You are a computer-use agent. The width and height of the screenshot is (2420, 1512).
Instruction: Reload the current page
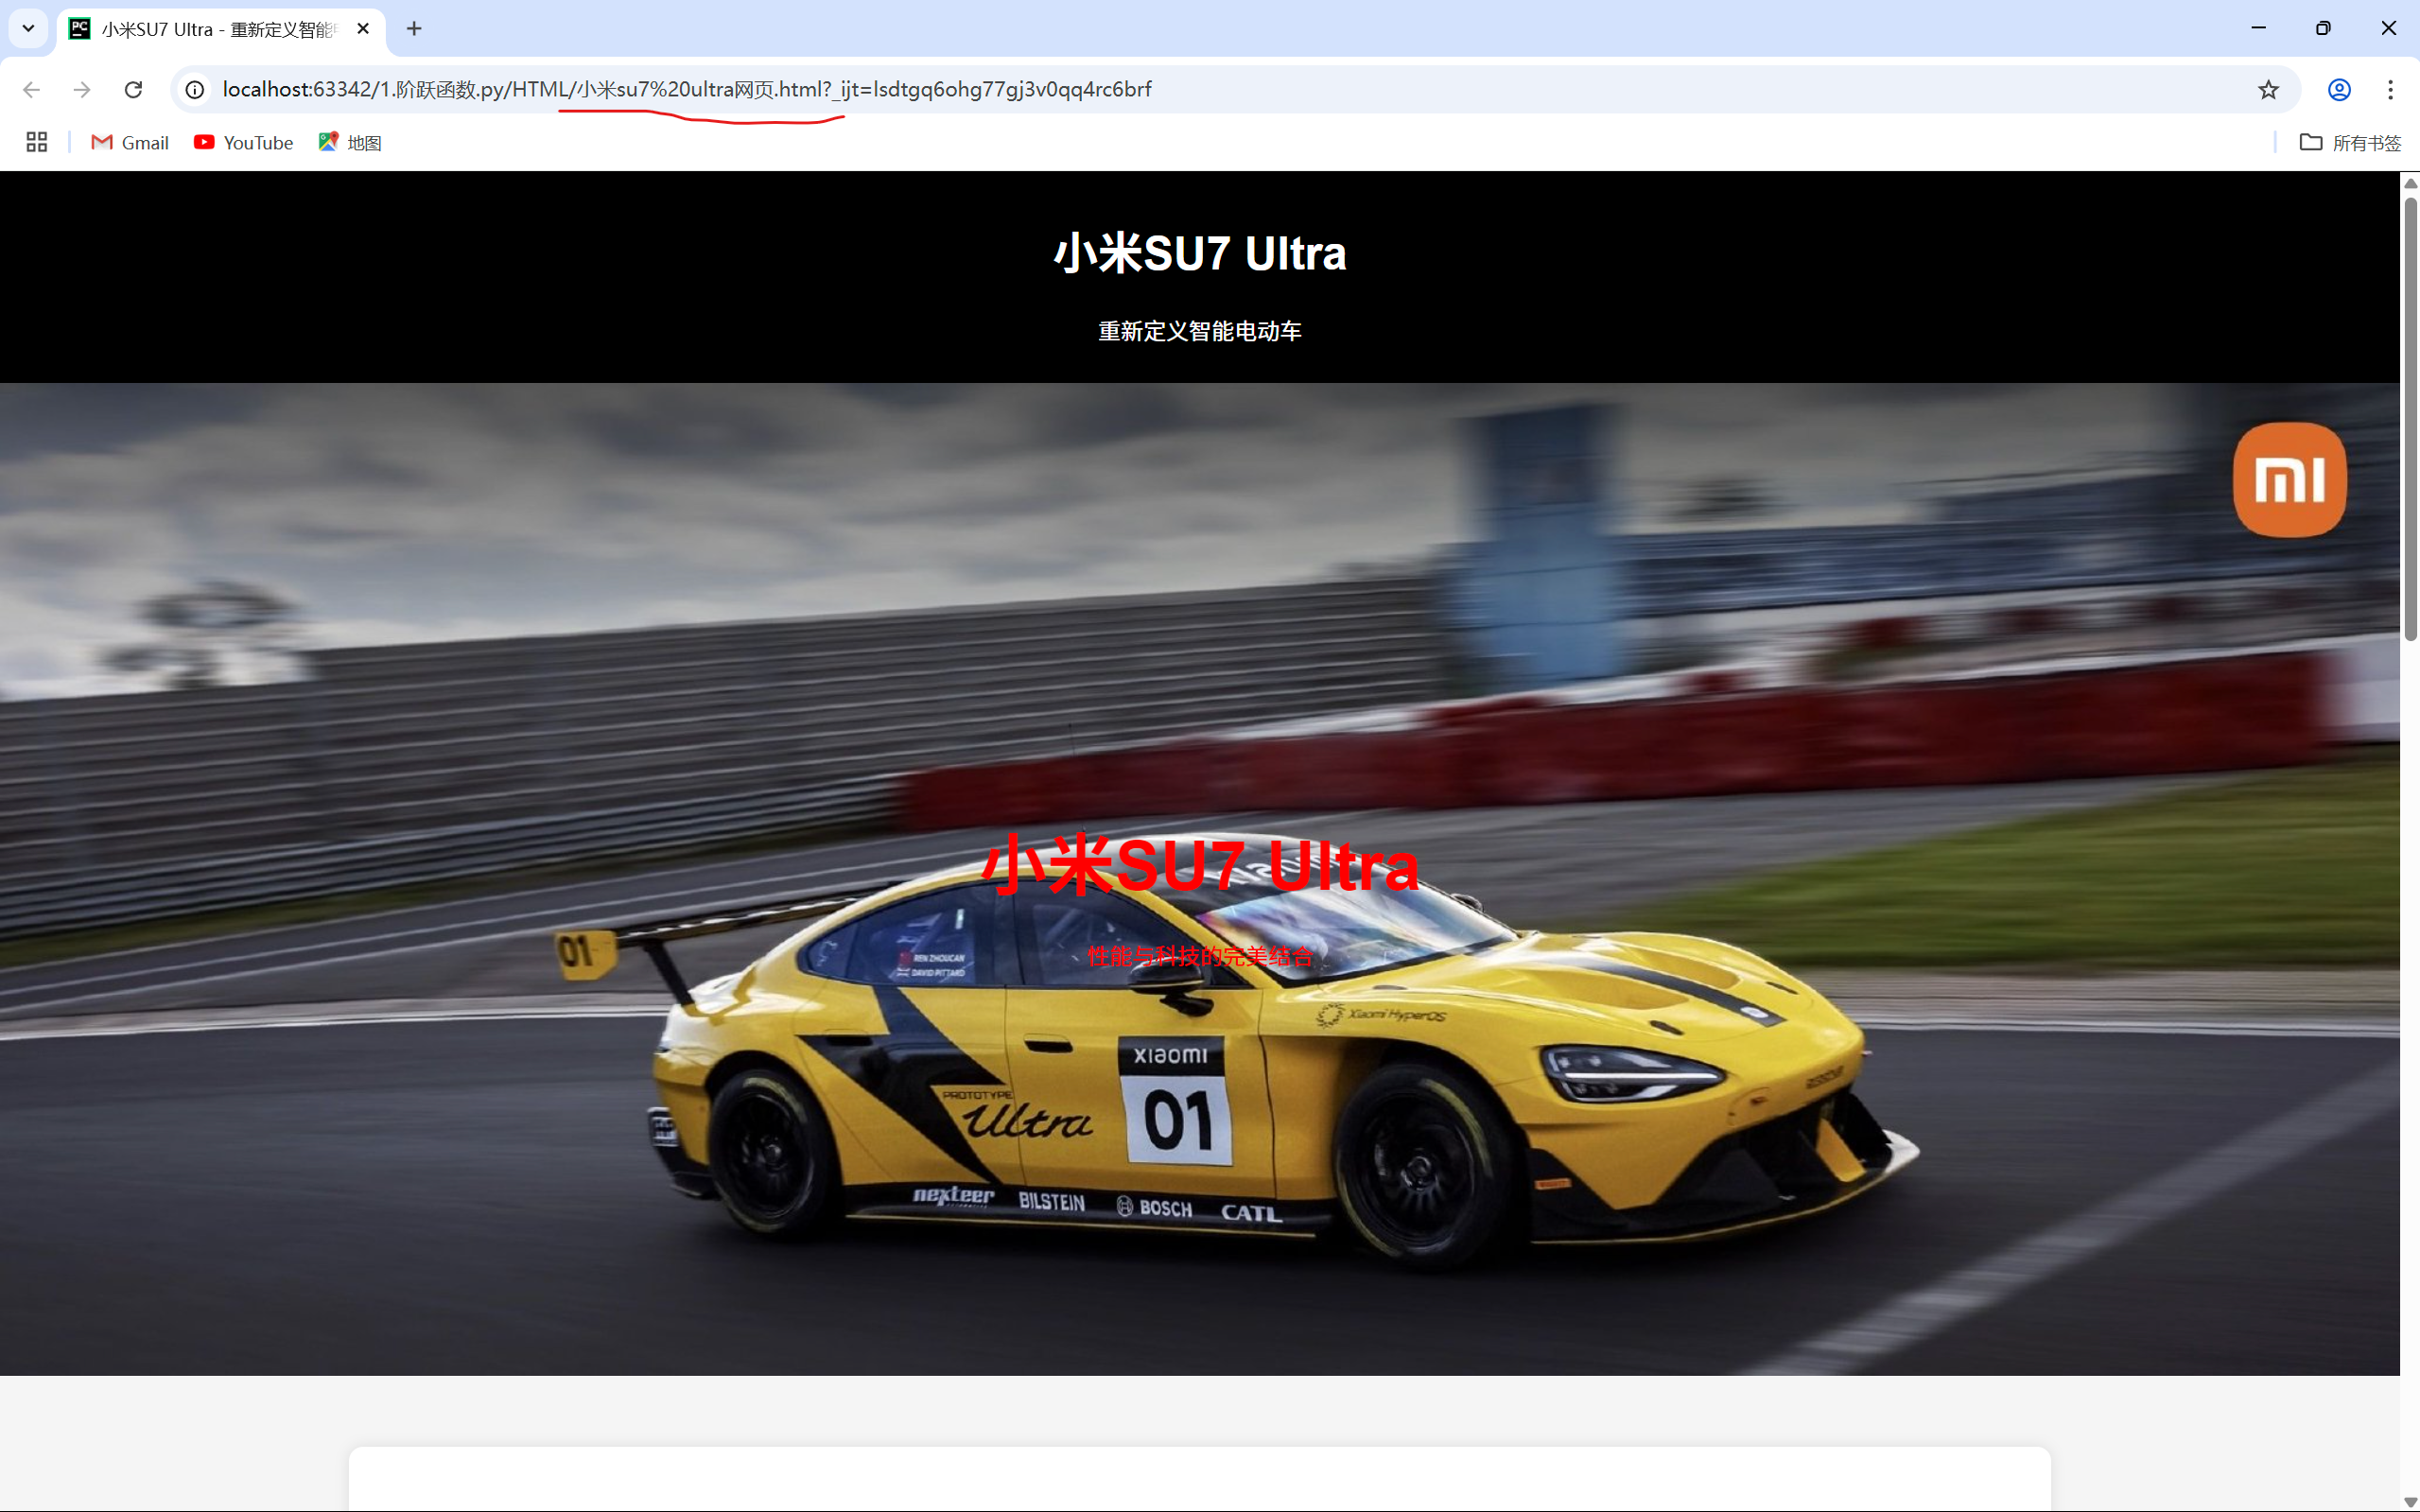point(133,90)
